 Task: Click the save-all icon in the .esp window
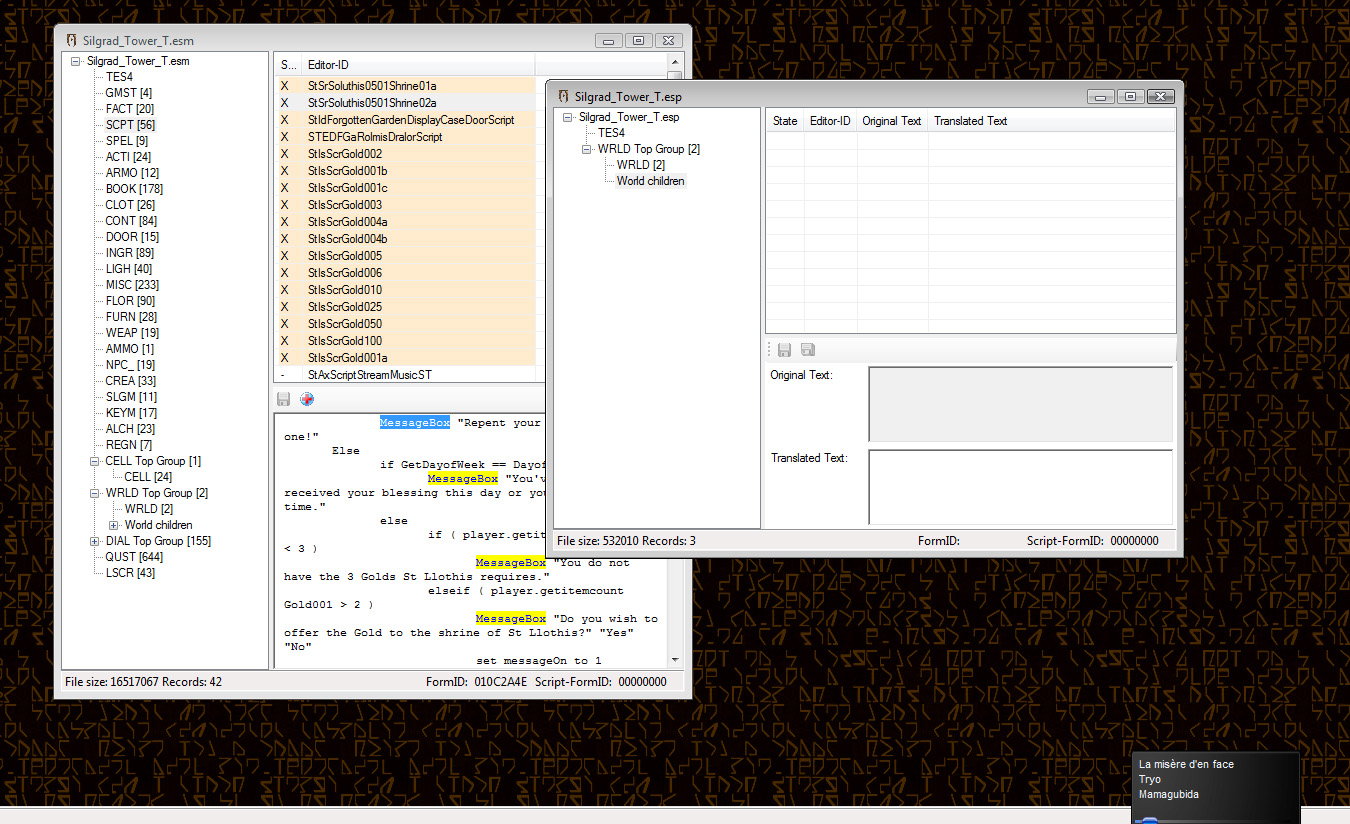pos(808,350)
